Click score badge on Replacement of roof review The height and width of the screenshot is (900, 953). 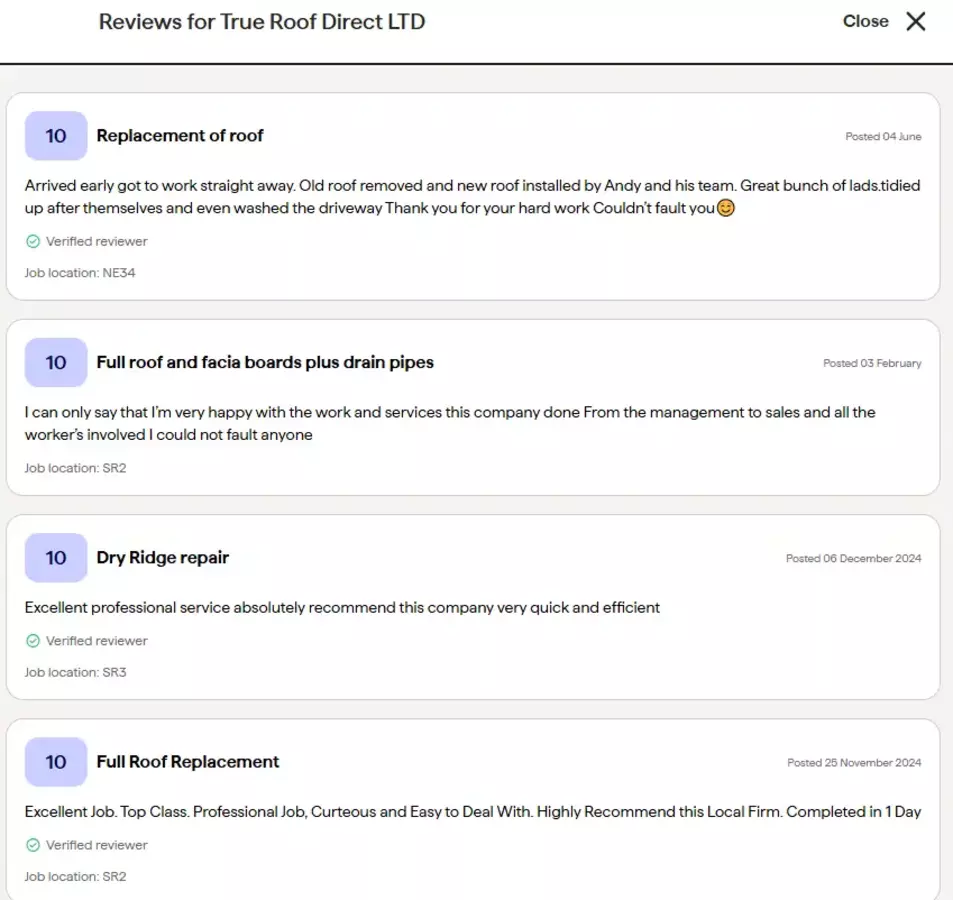(56, 136)
